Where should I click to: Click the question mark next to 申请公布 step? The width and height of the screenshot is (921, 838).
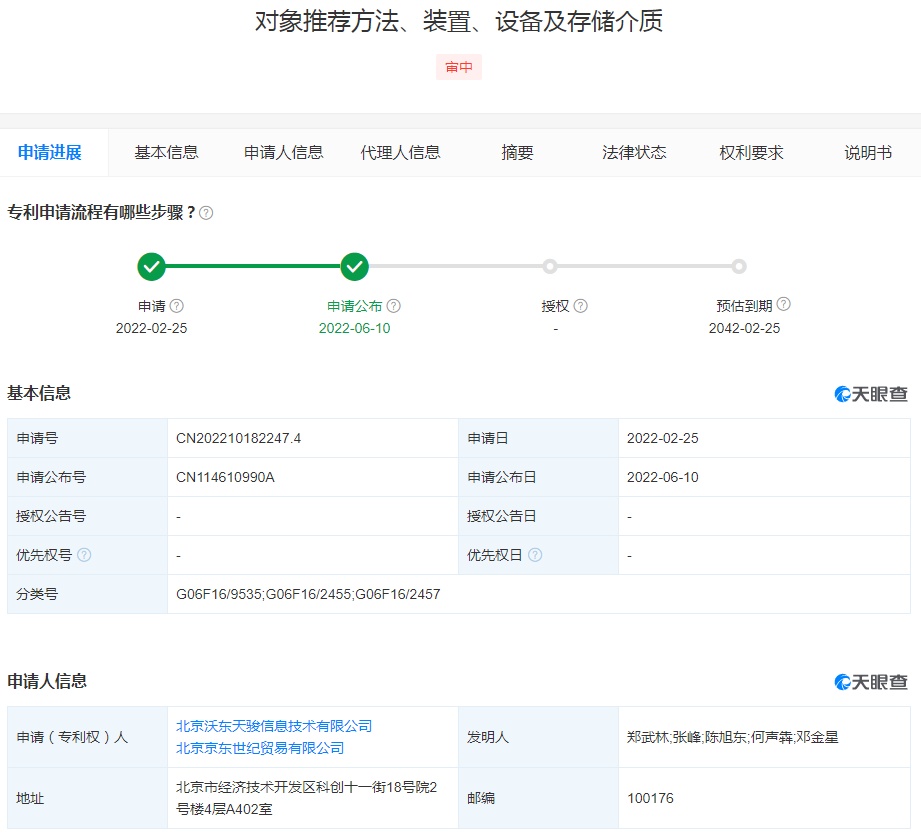tap(394, 306)
